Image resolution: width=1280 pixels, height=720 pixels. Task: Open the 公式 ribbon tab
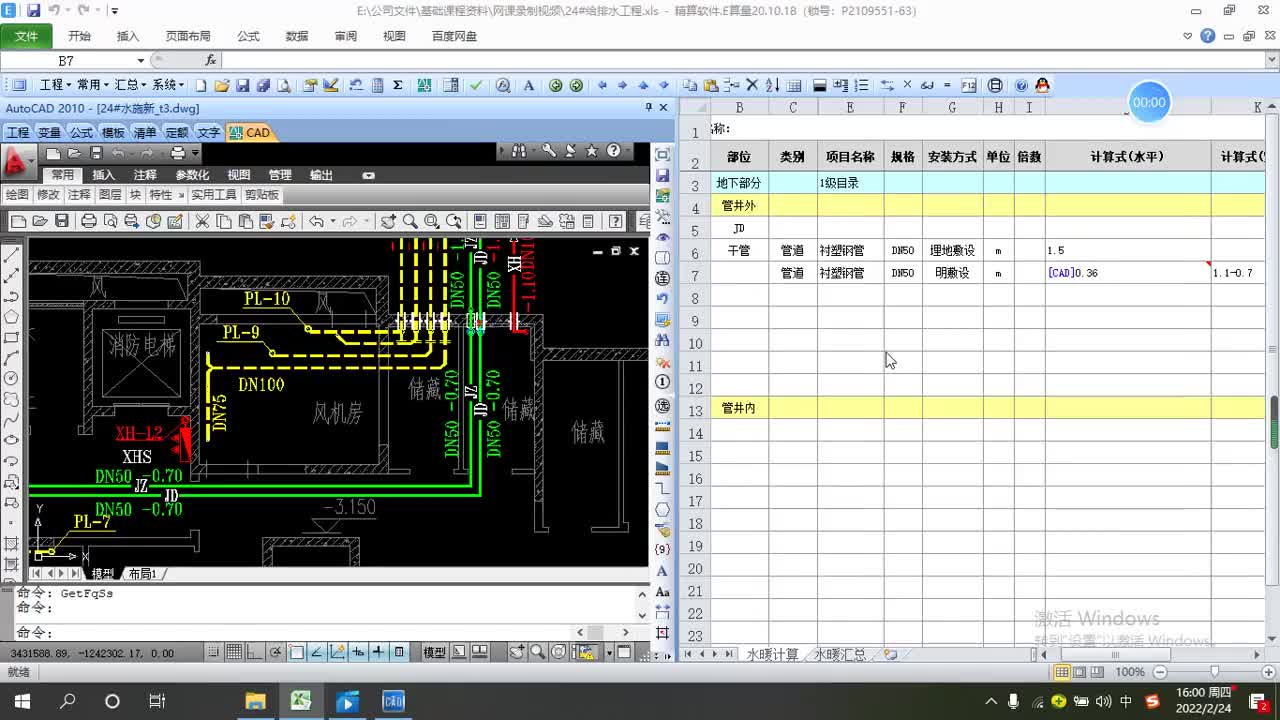(x=248, y=36)
